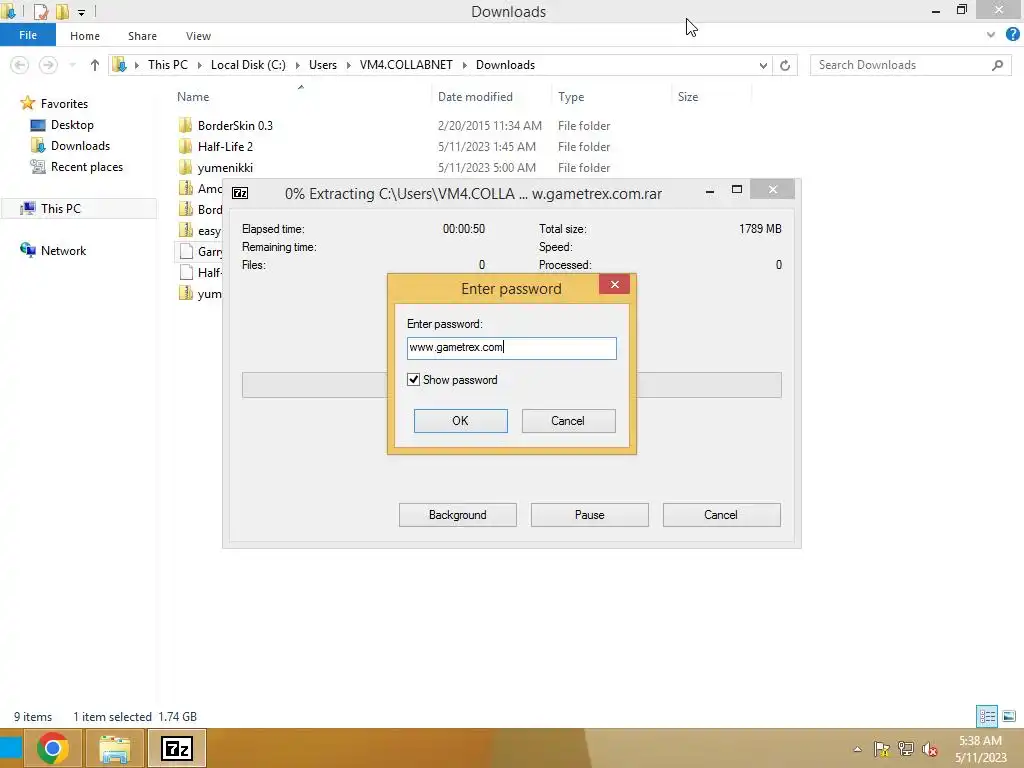Open the muted volume tray icon
The width and height of the screenshot is (1024, 768).
929,749
